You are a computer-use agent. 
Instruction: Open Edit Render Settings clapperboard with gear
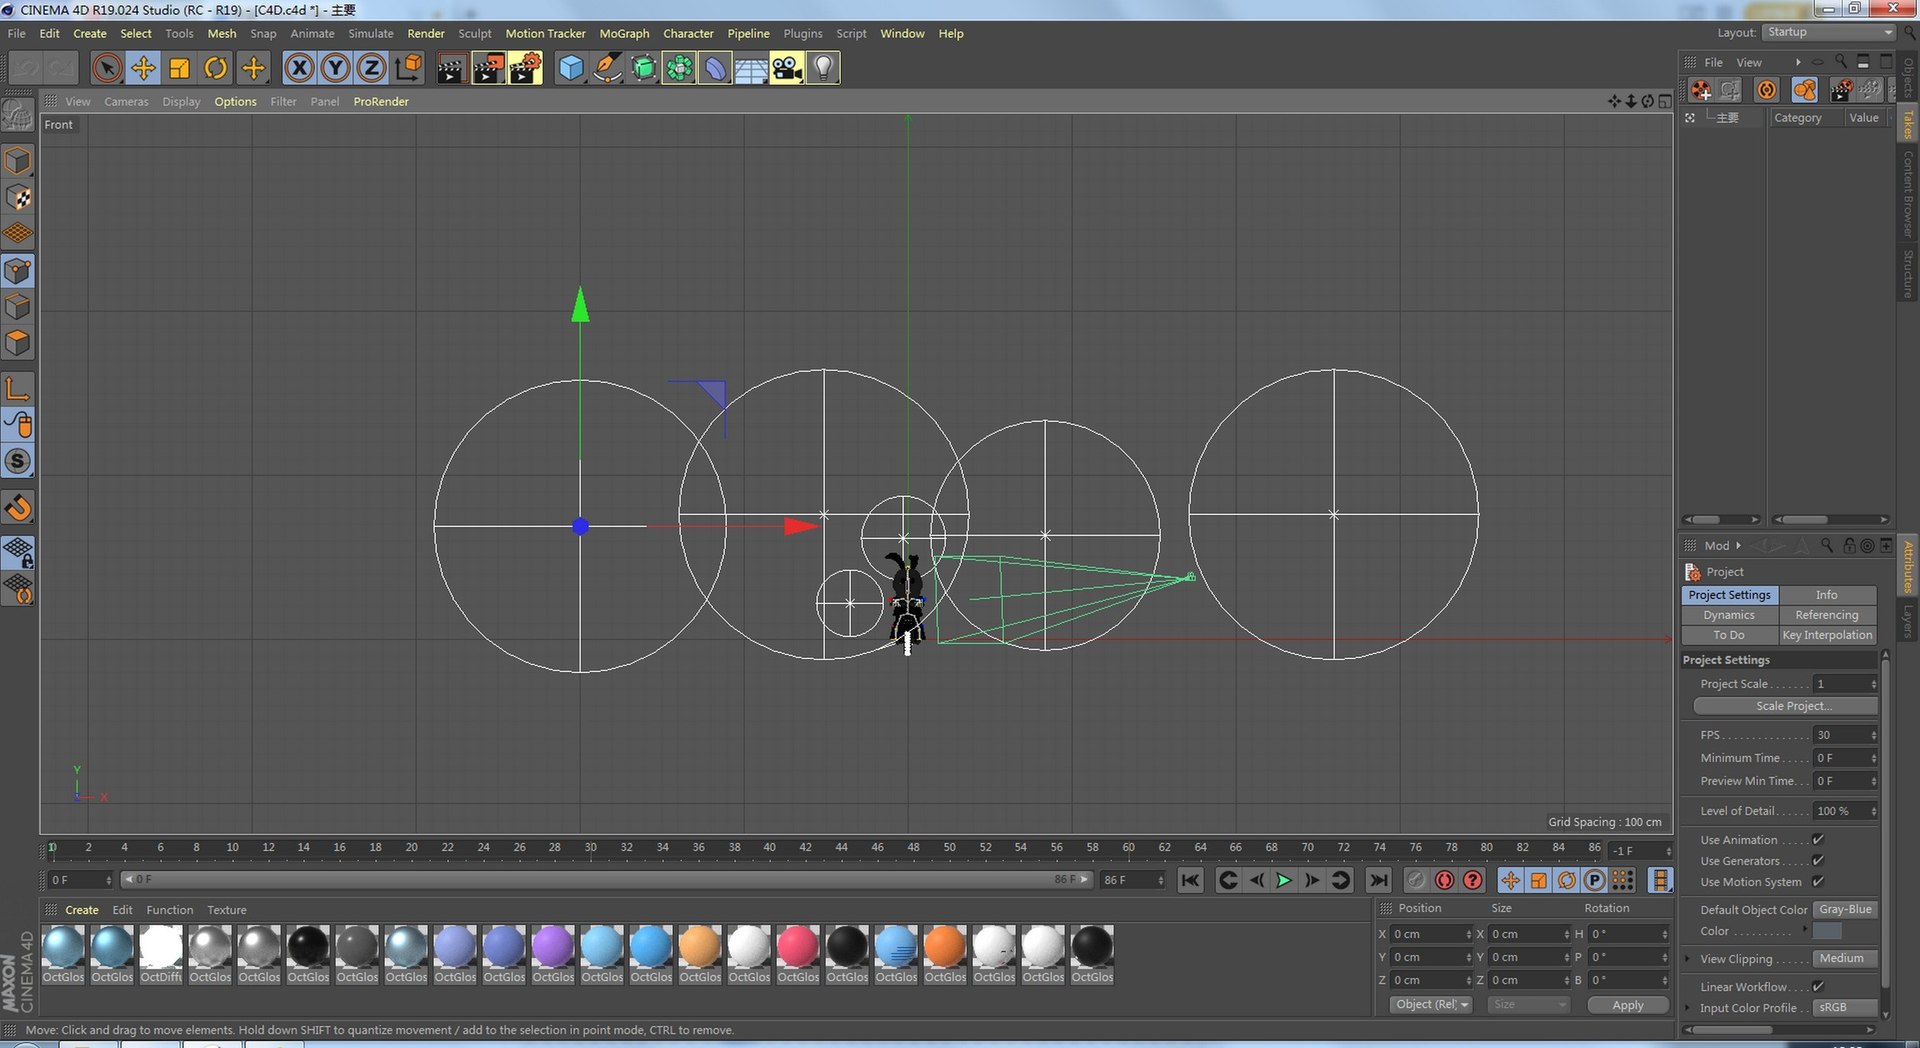[525, 68]
